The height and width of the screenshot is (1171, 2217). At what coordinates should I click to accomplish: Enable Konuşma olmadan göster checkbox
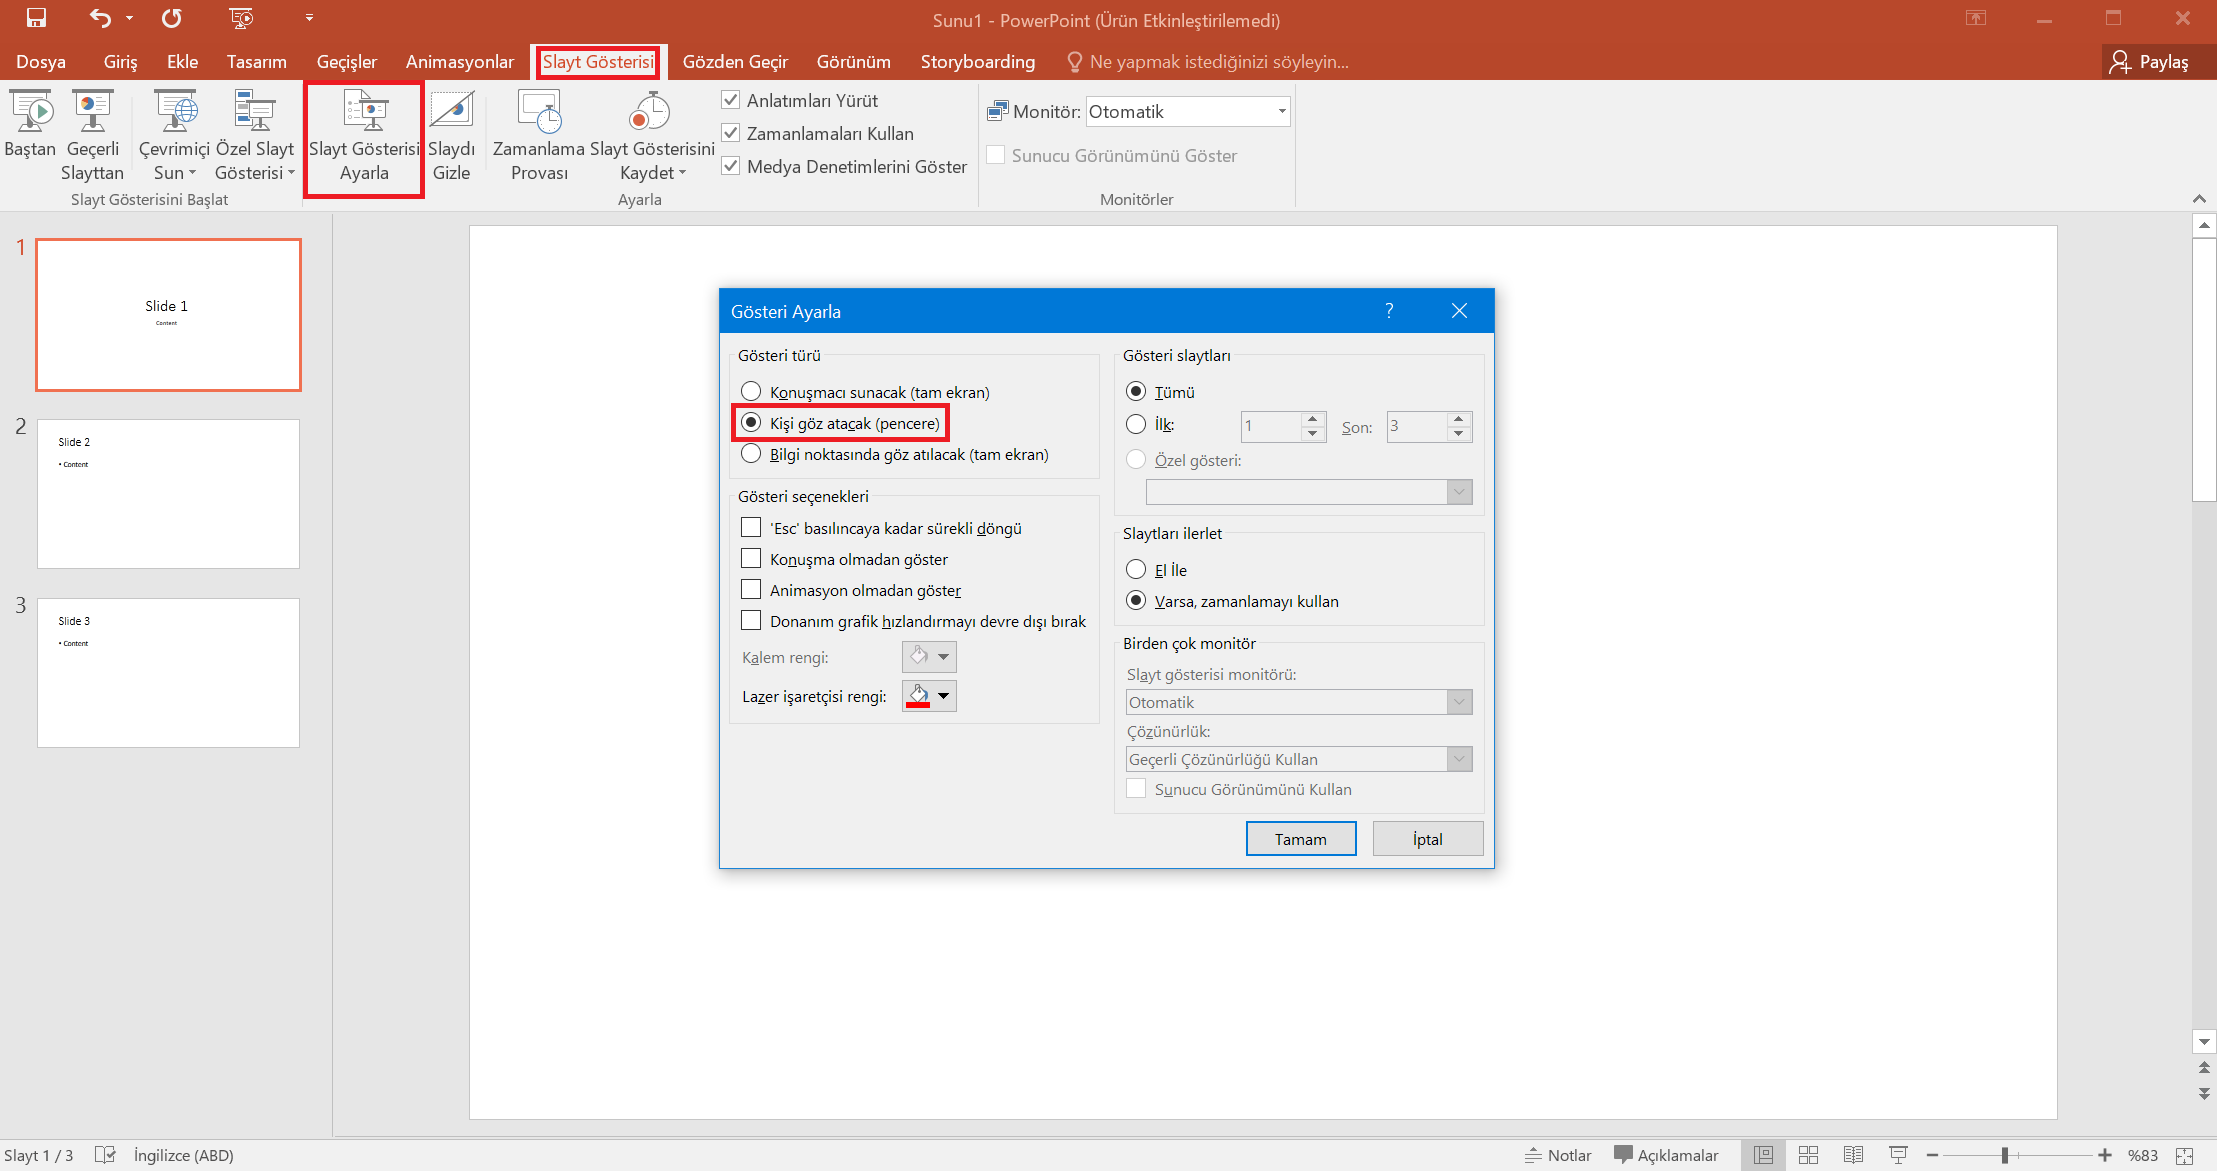751,558
